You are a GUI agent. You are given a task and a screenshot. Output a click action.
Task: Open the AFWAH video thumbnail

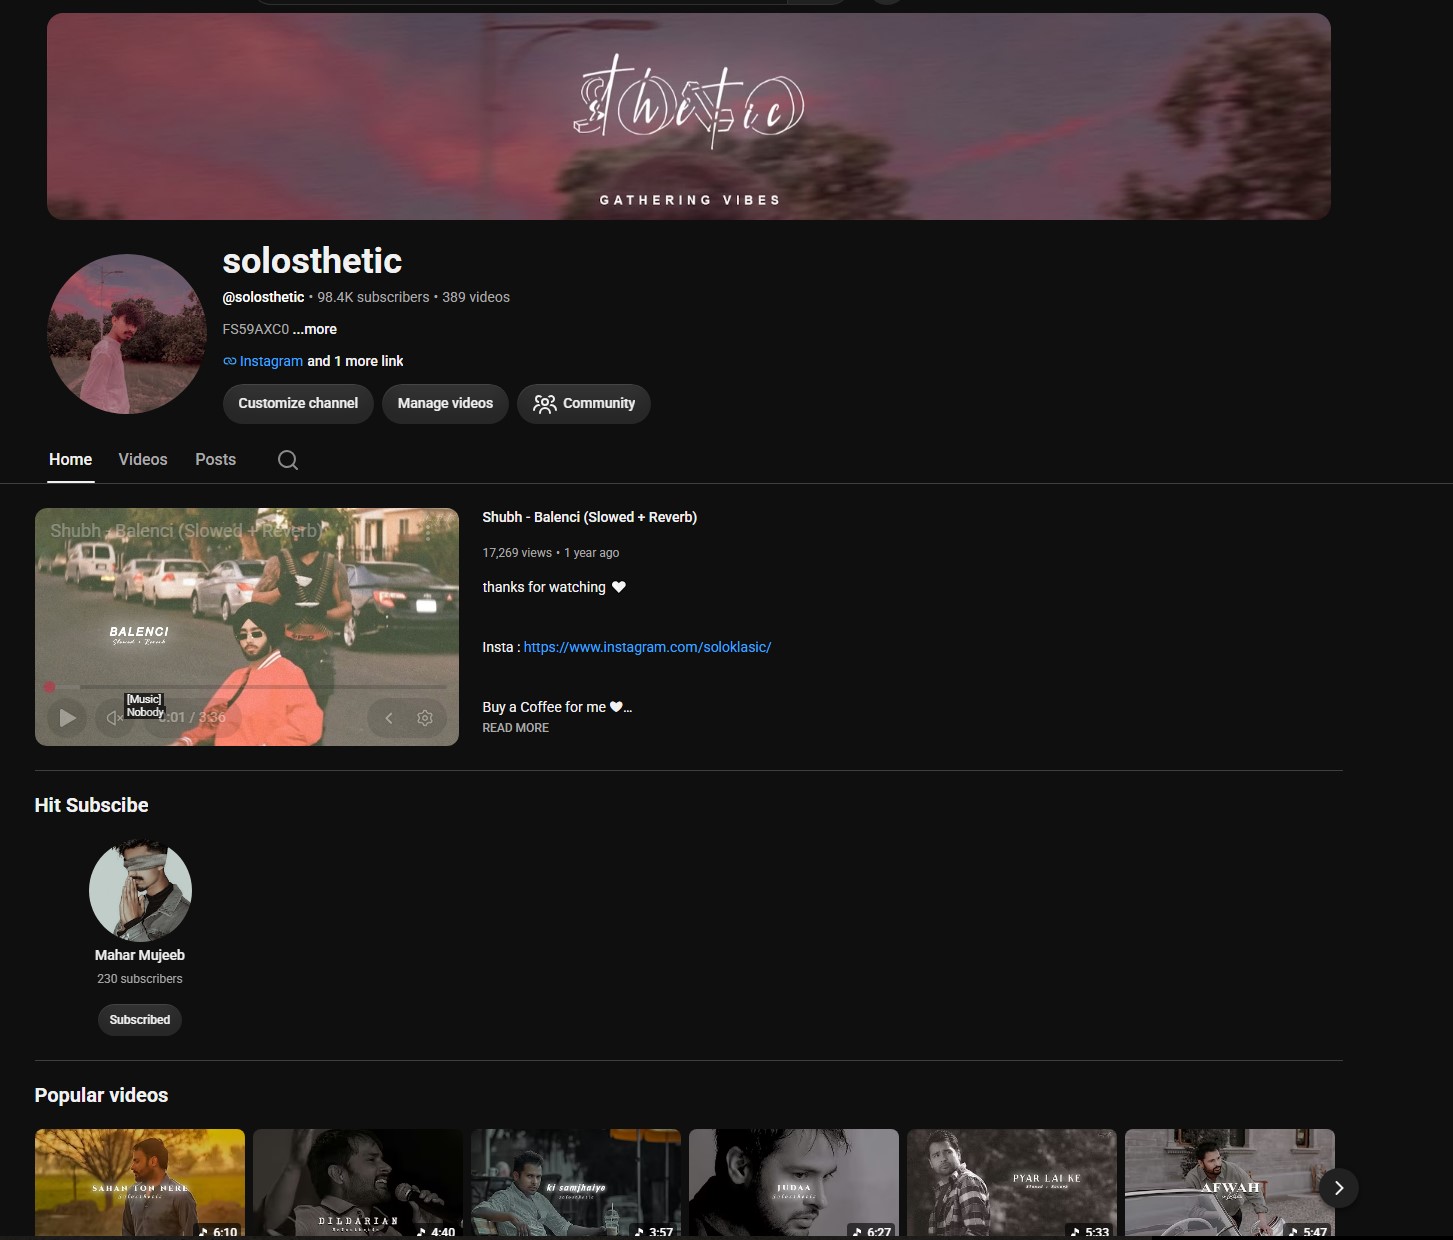(1230, 1183)
